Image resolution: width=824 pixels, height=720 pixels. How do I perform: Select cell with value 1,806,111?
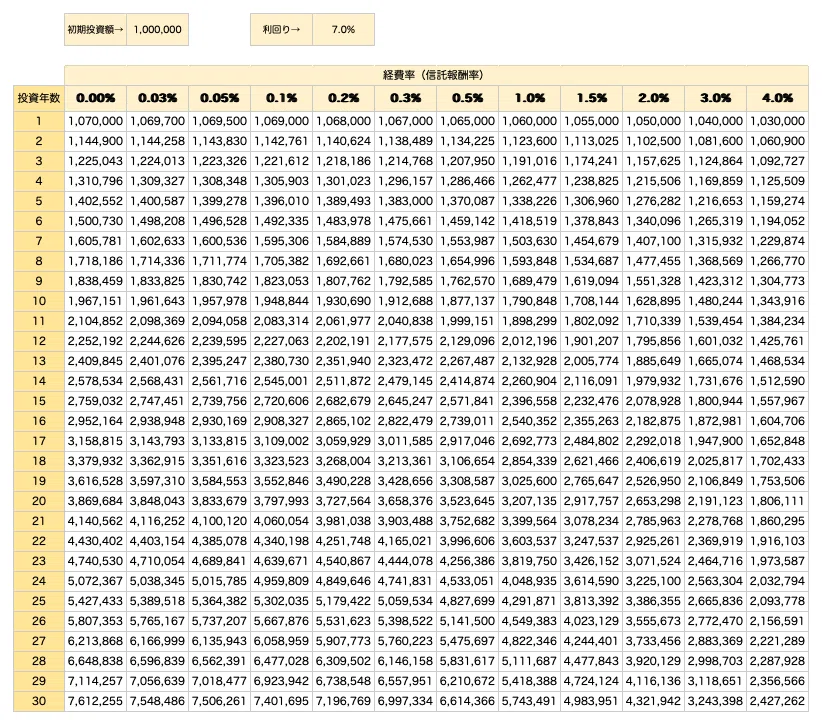(777, 501)
